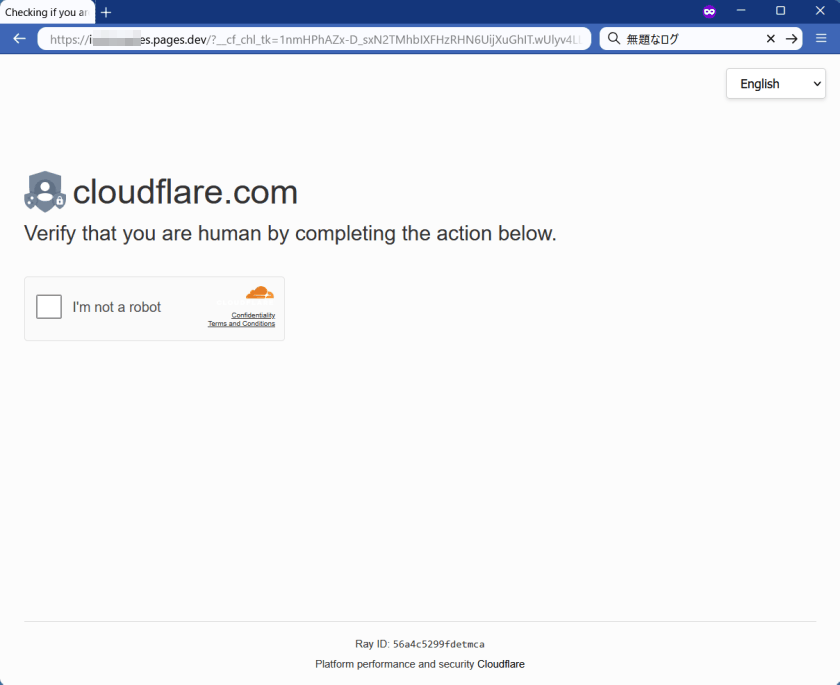Submit search with the arrow icon
The height and width of the screenshot is (685, 840).
tap(791, 39)
